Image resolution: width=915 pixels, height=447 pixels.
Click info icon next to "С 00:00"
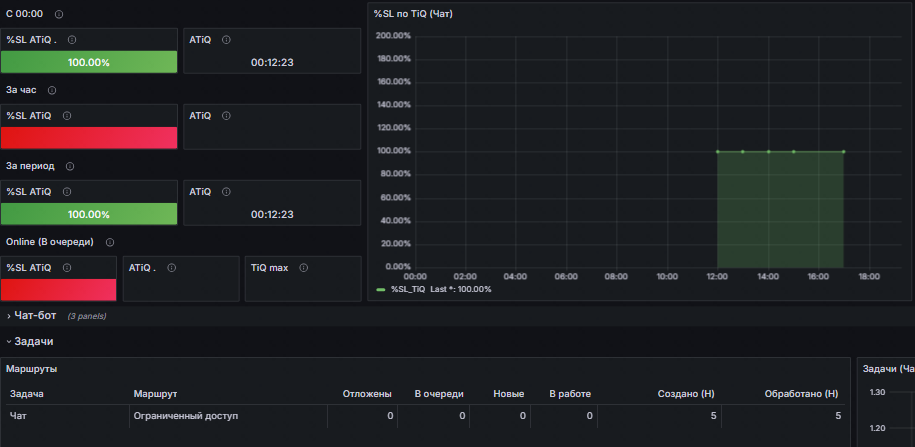(x=59, y=14)
